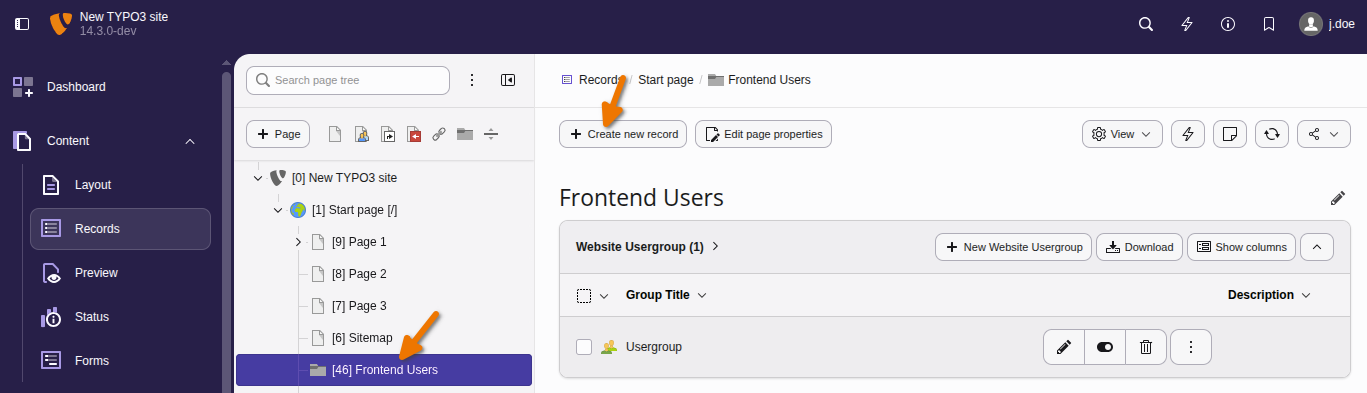The width and height of the screenshot is (1367, 393).
Task: Open the View dropdown
Action: coord(1122,134)
